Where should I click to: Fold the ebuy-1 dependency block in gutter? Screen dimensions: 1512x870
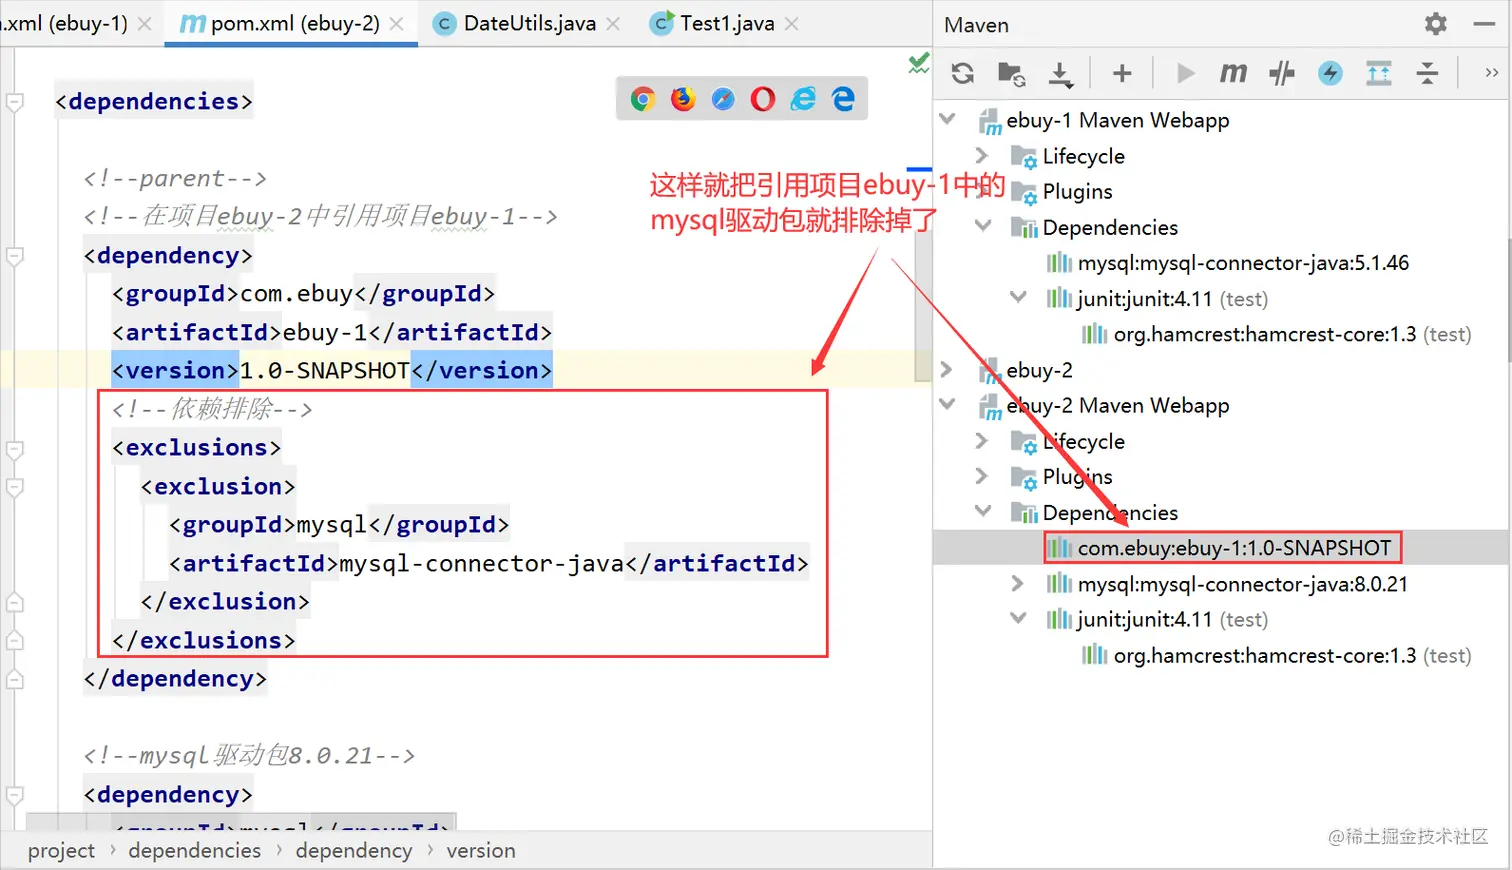tap(15, 256)
